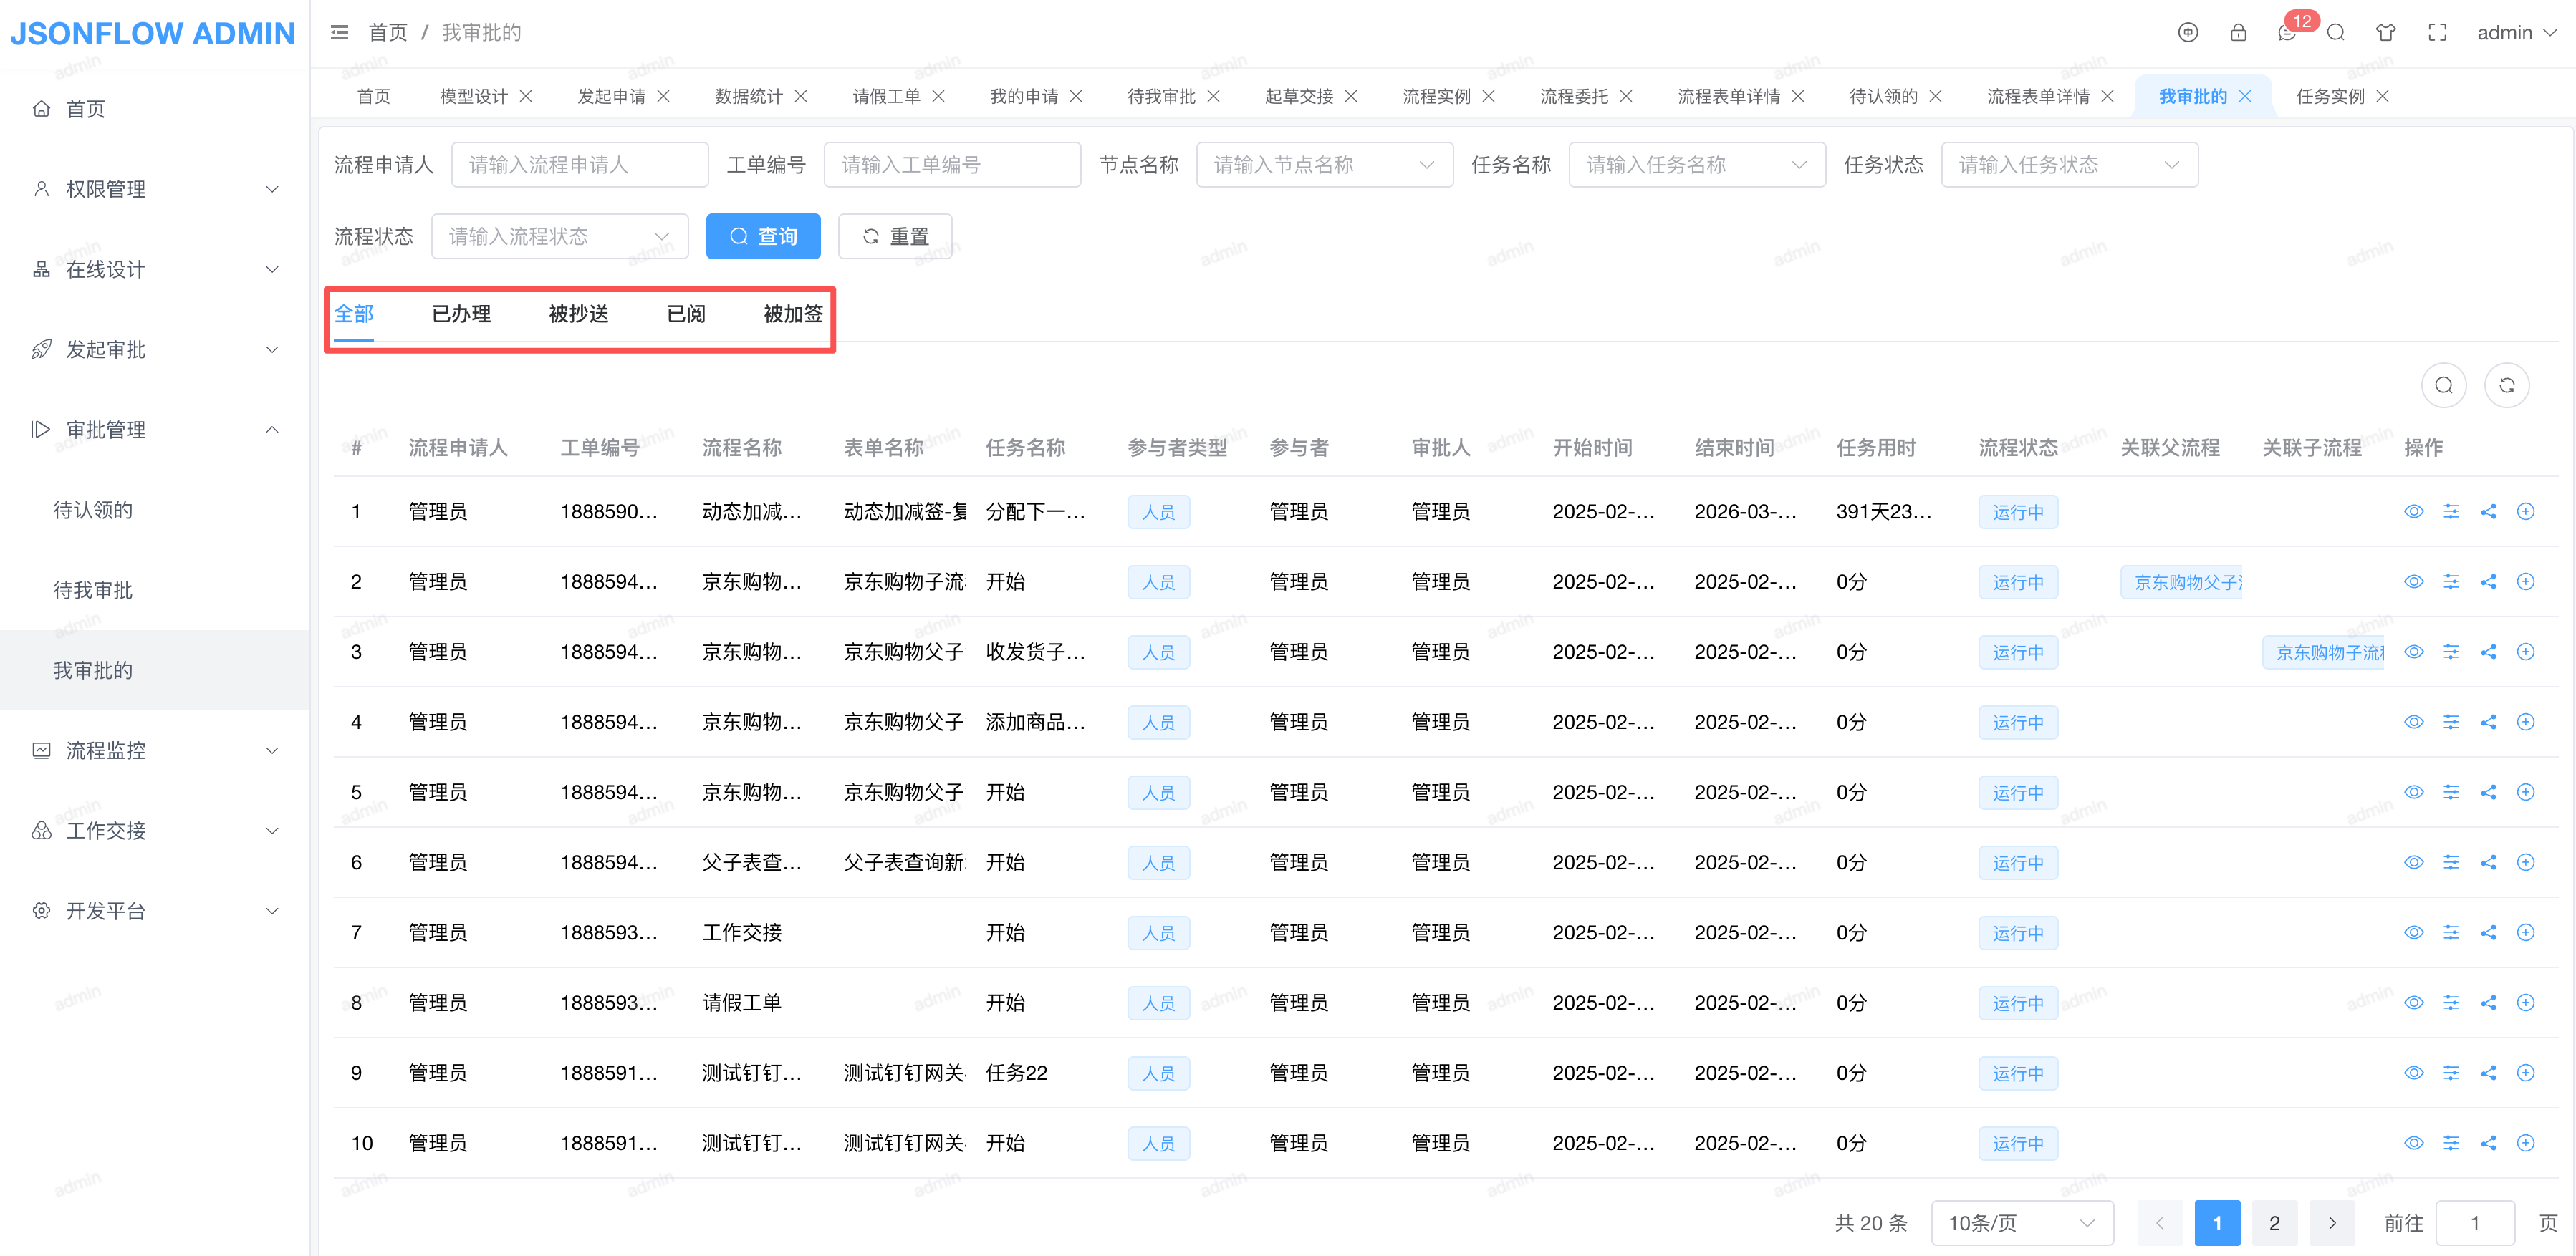Open the 节点名称 dropdown
The width and height of the screenshot is (2576, 1256).
[1323, 165]
